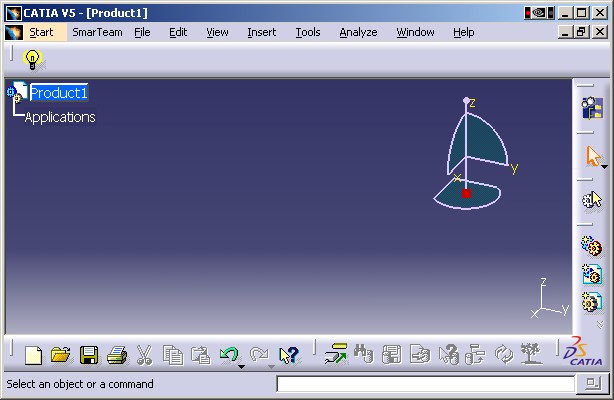Create a new document with the New icon
Image resolution: width=614 pixels, height=400 pixels.
pos(33,355)
